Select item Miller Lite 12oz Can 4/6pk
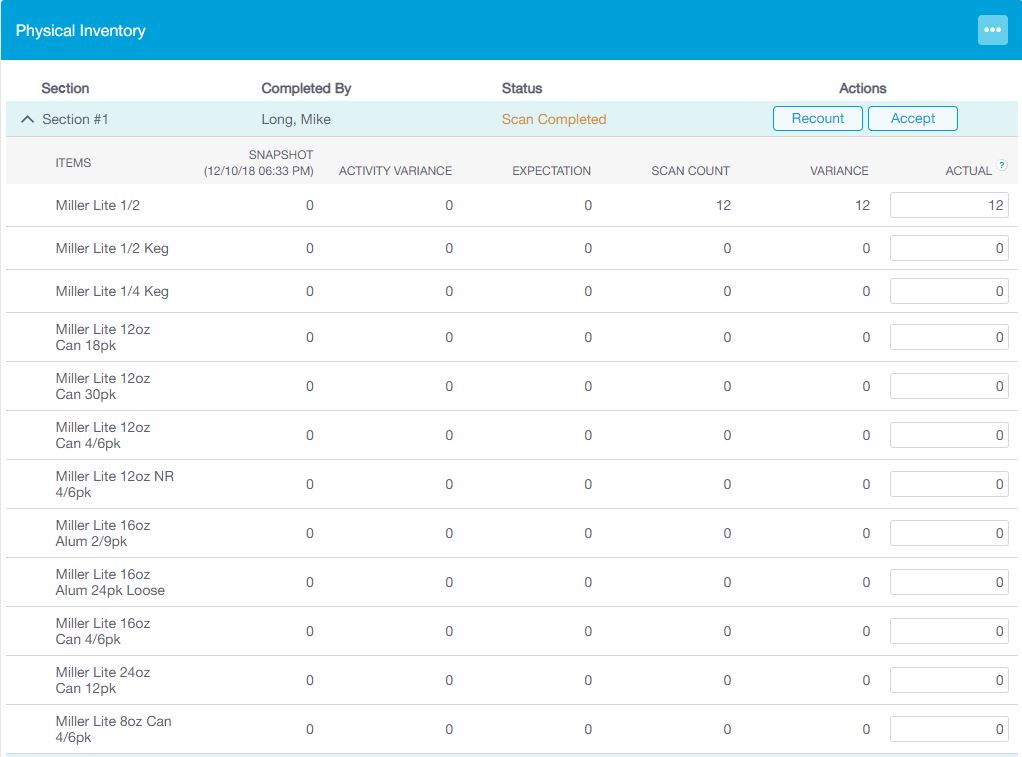1022x757 pixels. tap(103, 435)
